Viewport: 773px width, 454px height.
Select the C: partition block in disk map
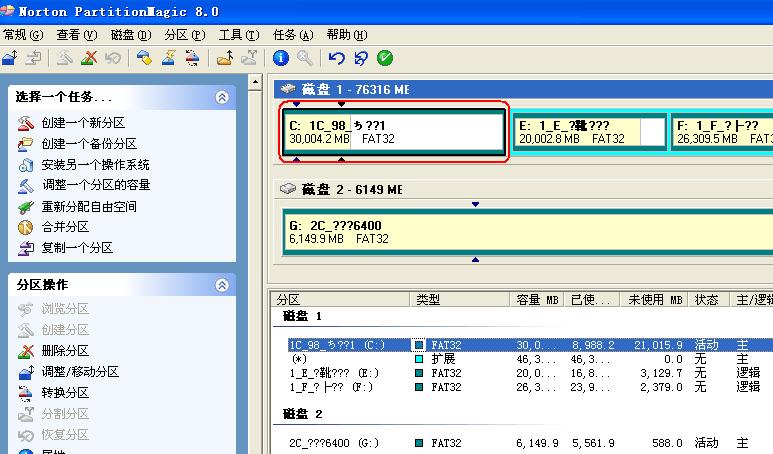(394, 132)
